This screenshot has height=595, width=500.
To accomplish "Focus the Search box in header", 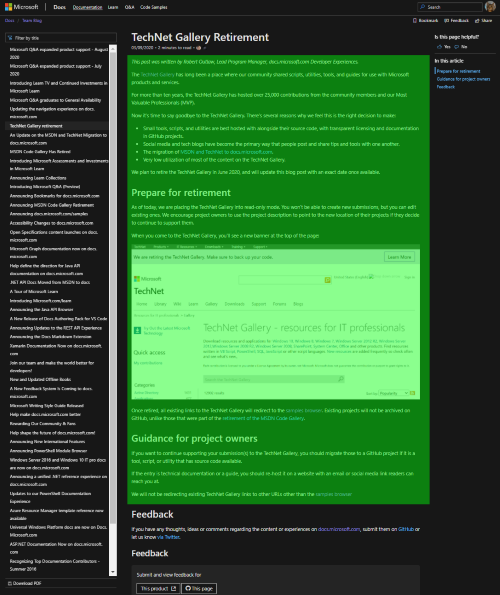I will pos(450,7).
